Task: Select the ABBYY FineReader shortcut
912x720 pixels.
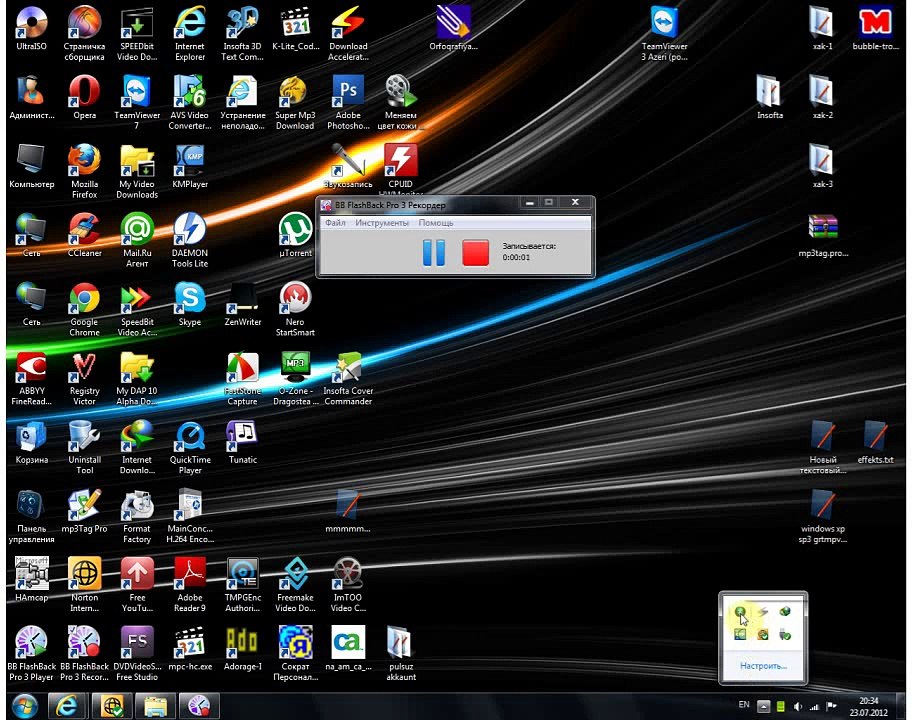Action: (x=31, y=379)
